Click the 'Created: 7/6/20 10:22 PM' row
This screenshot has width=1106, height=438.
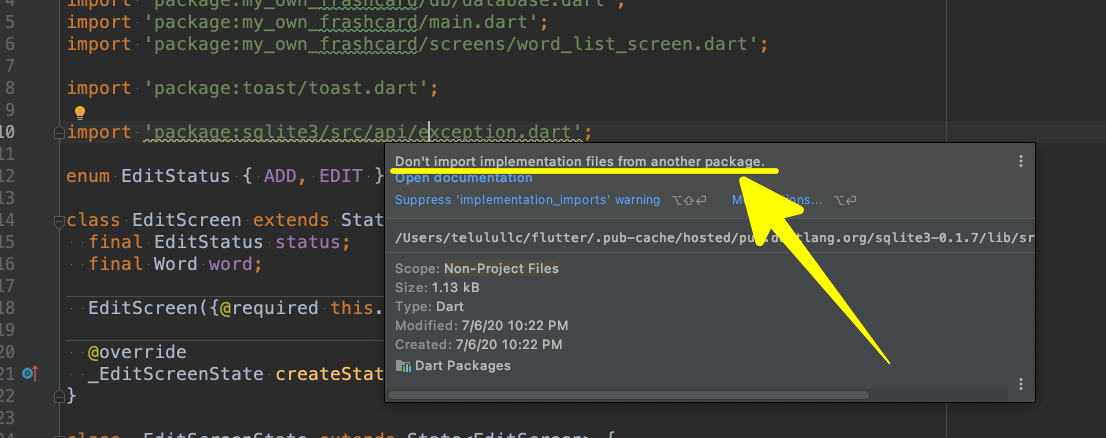(x=479, y=345)
